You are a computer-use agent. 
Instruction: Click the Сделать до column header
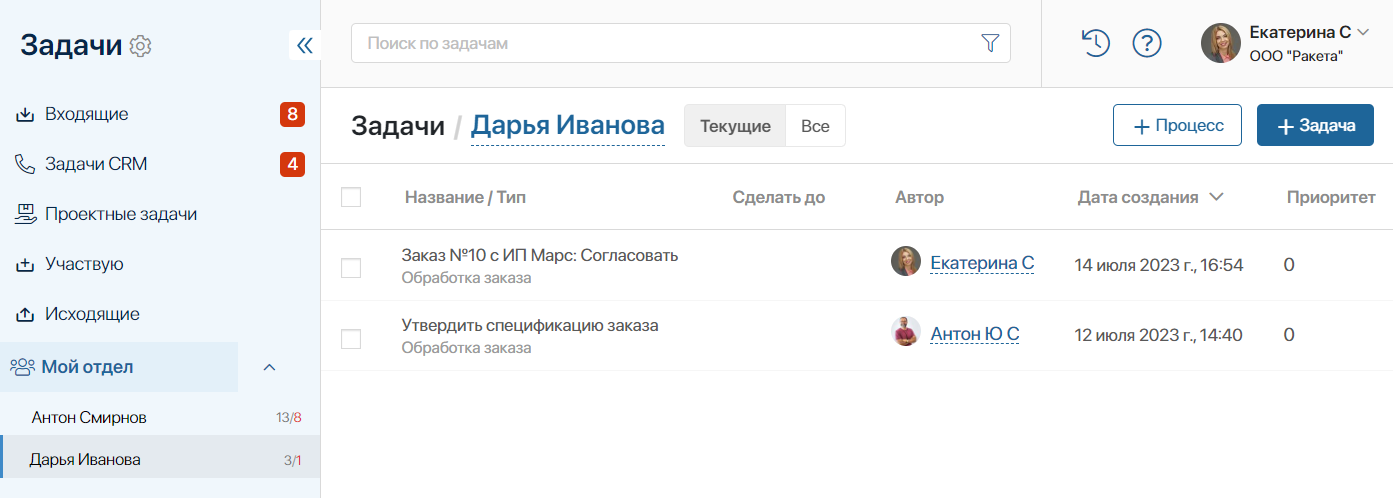[779, 197]
